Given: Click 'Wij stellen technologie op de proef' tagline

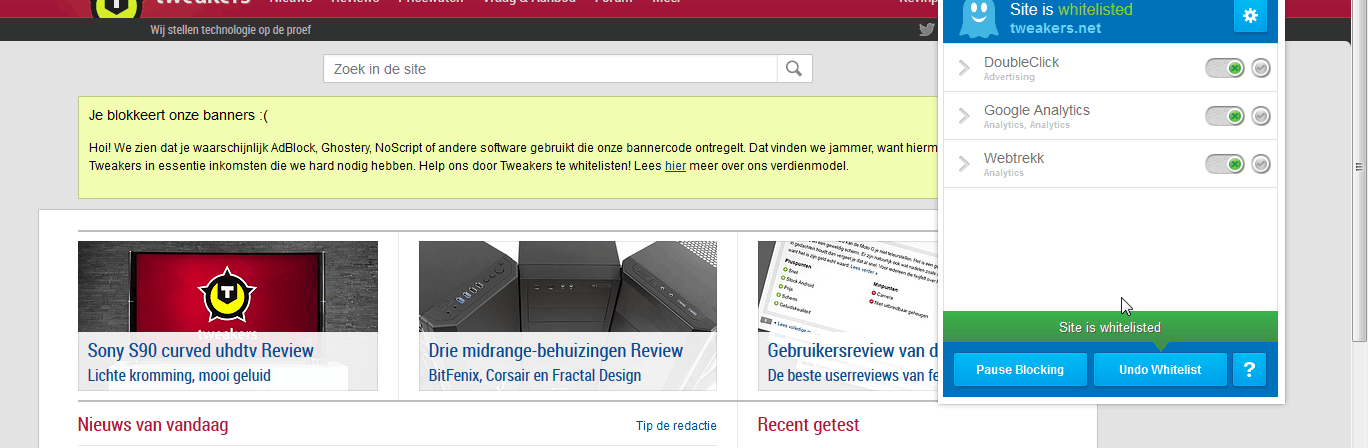Looking at the screenshot, I should pos(231,30).
